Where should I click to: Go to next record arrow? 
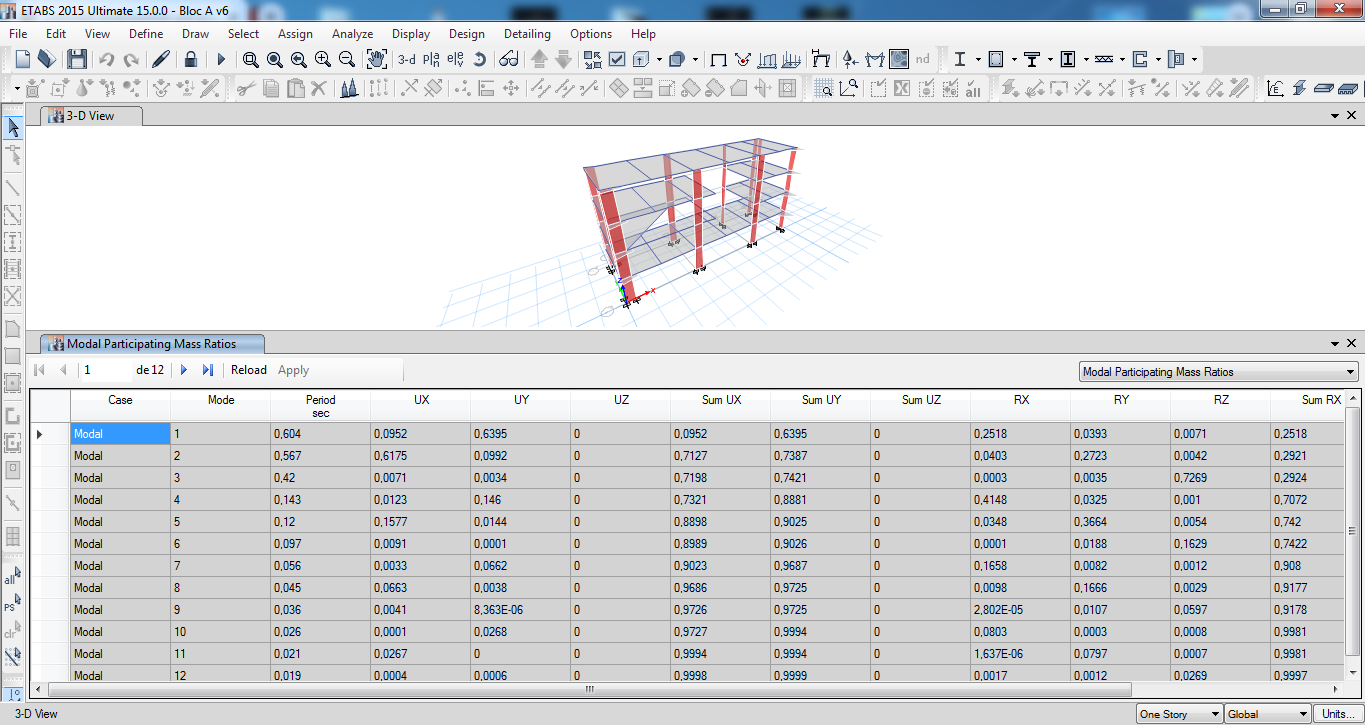[184, 370]
